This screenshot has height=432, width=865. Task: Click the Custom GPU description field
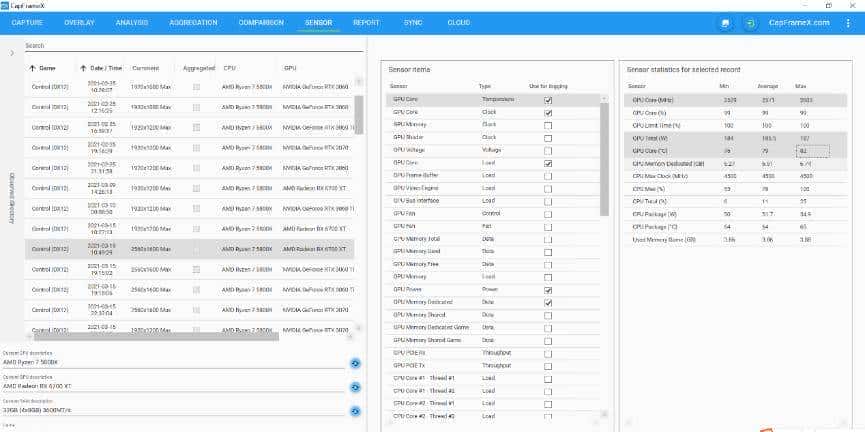[174, 386]
